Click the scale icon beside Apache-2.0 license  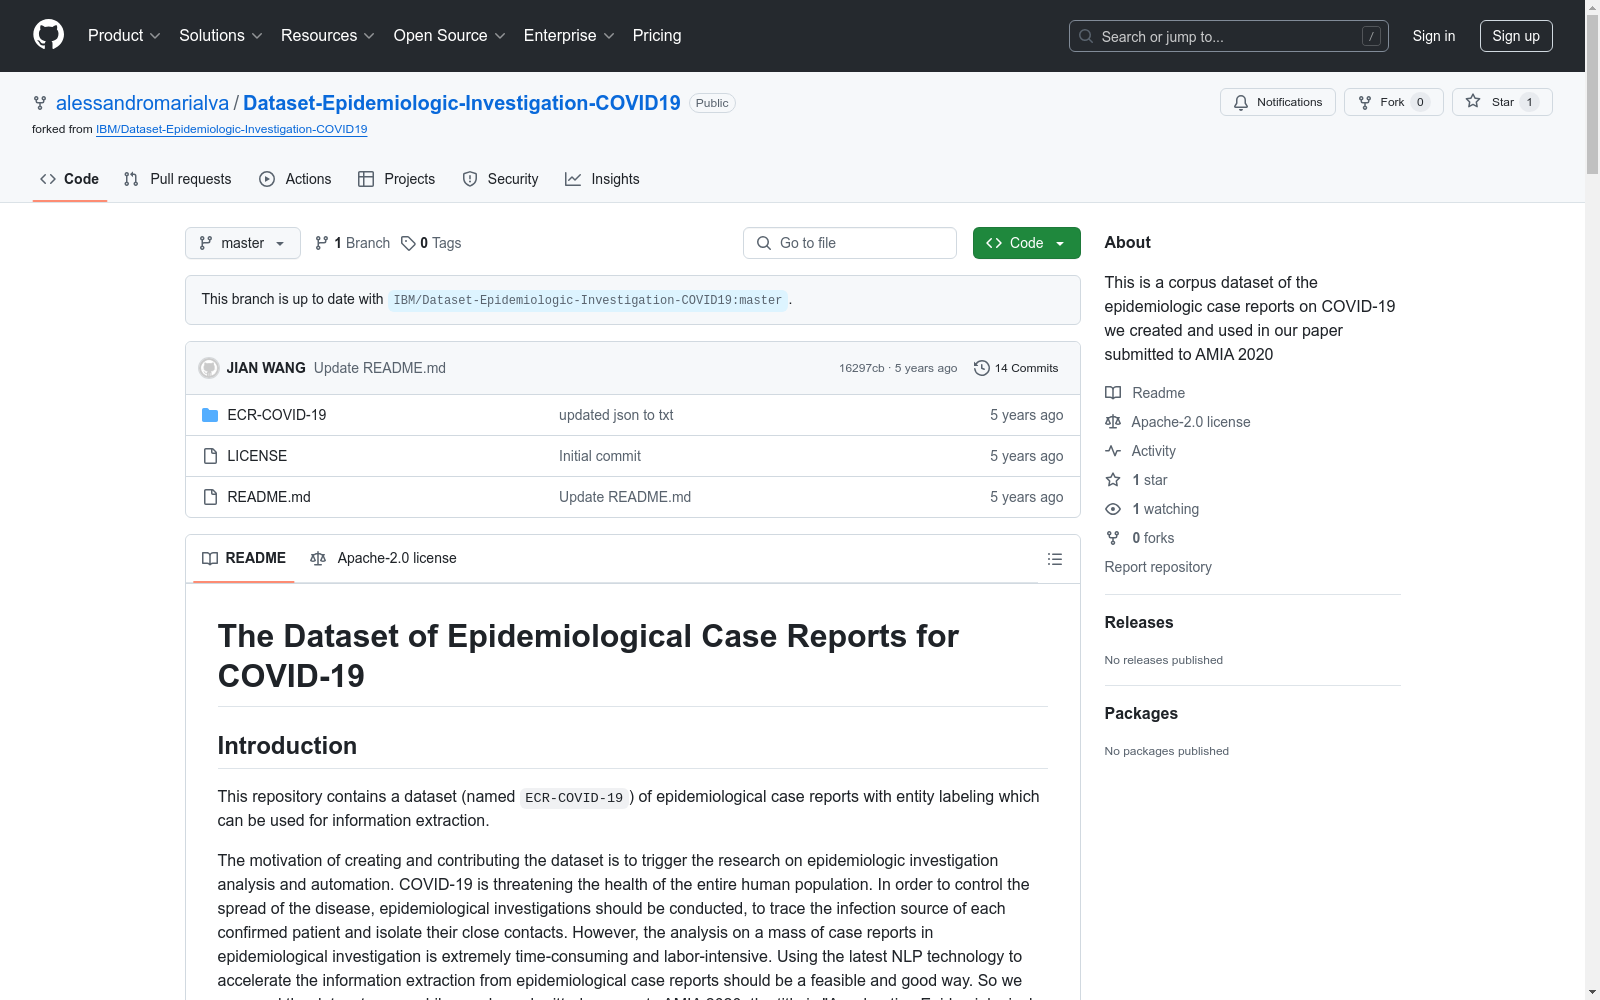[1113, 422]
